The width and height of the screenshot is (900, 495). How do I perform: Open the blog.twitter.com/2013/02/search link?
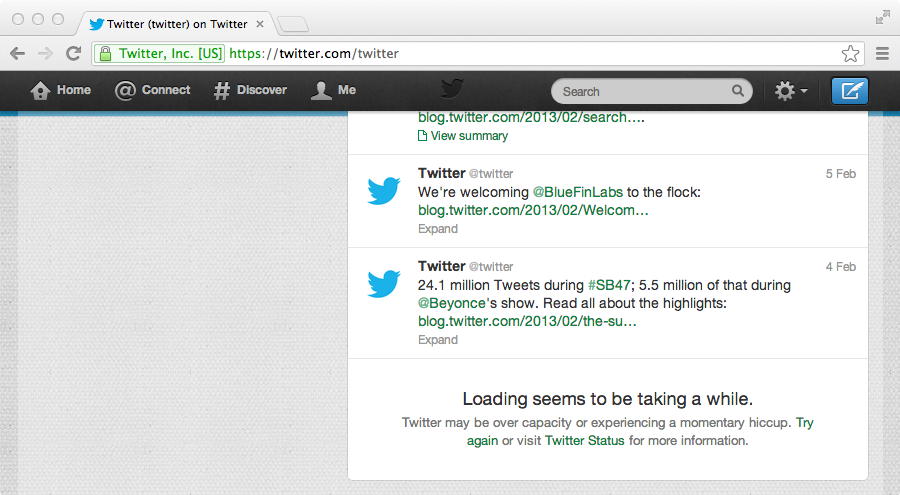coord(532,117)
